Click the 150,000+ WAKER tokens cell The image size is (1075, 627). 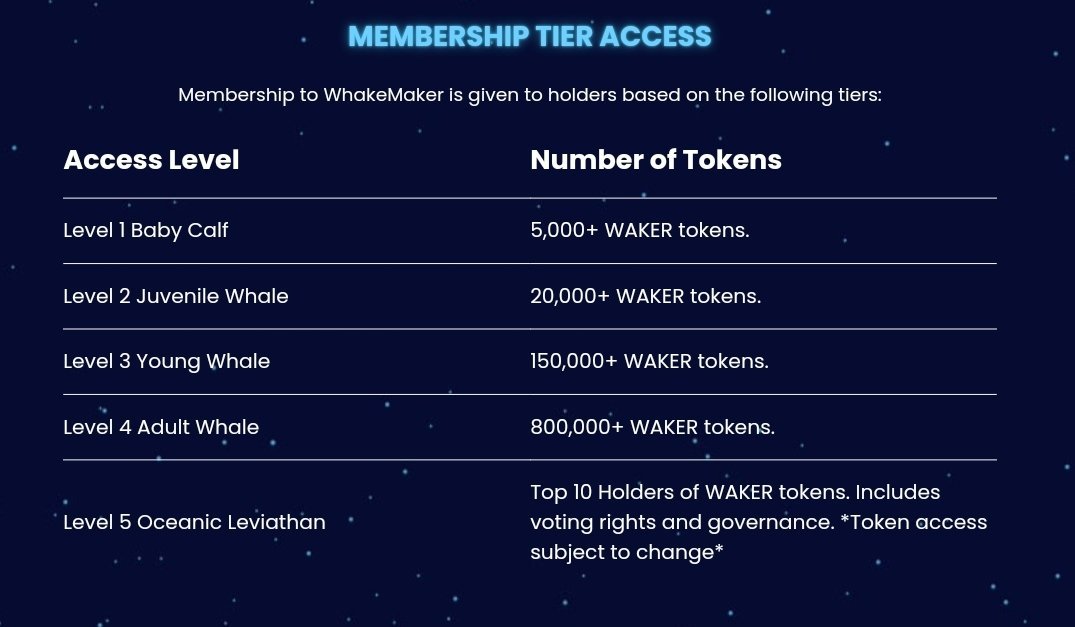[649, 361]
